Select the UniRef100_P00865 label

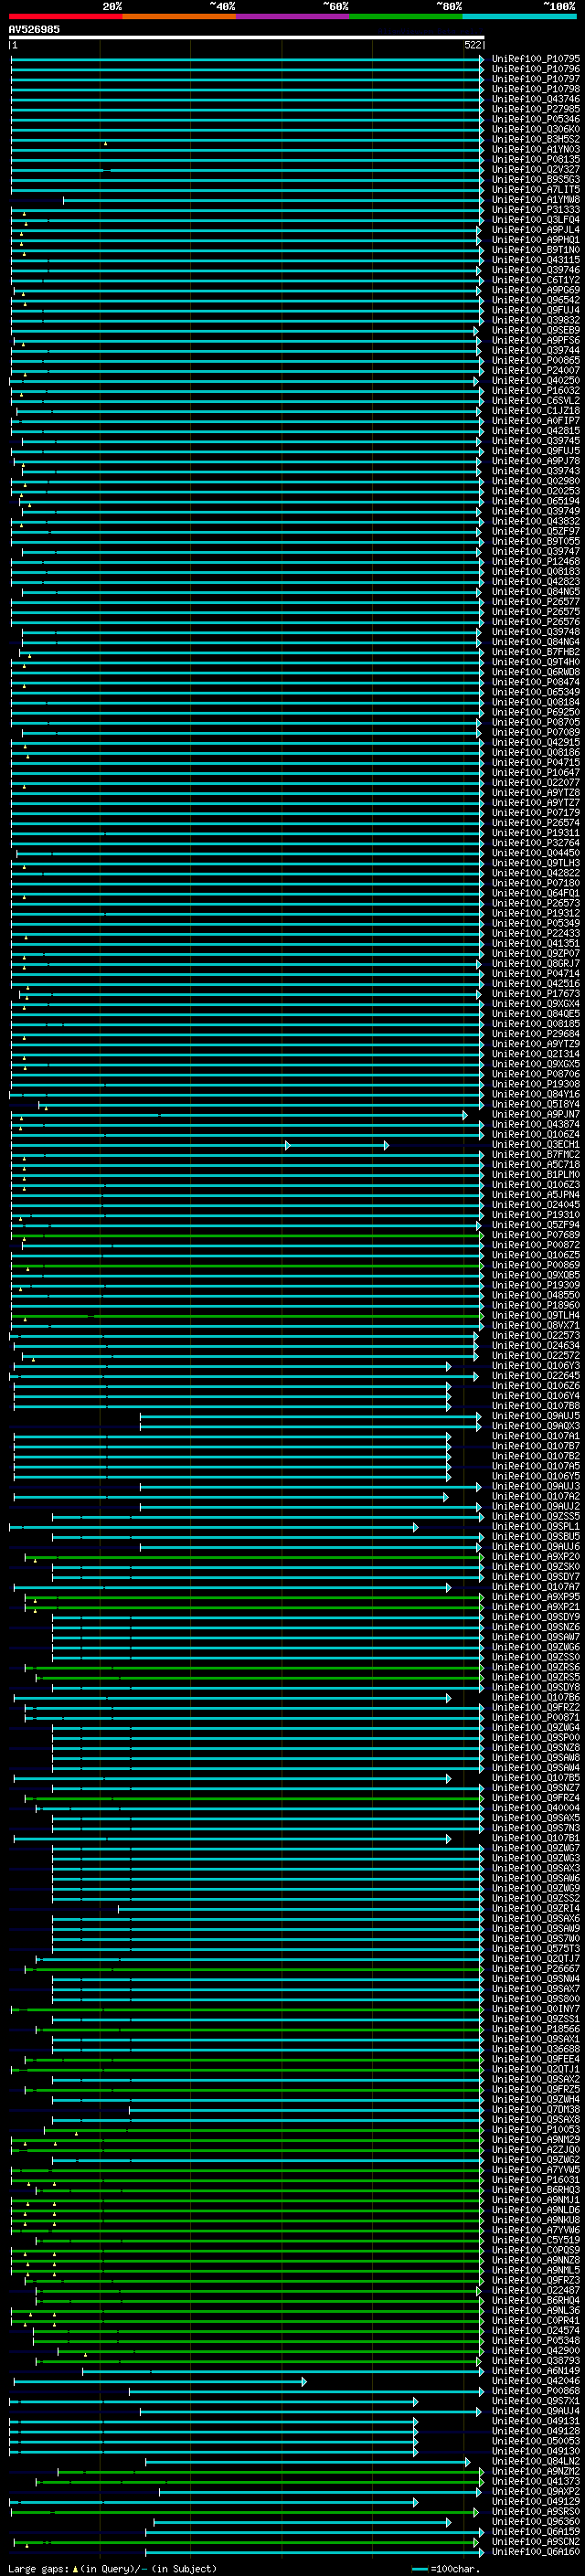[x=536, y=360]
